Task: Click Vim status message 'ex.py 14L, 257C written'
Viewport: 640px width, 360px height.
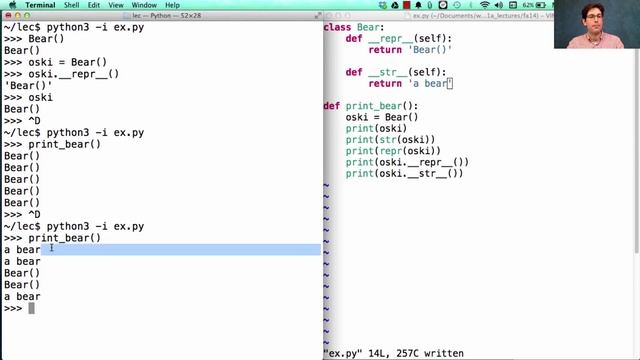Action: click(x=393, y=353)
